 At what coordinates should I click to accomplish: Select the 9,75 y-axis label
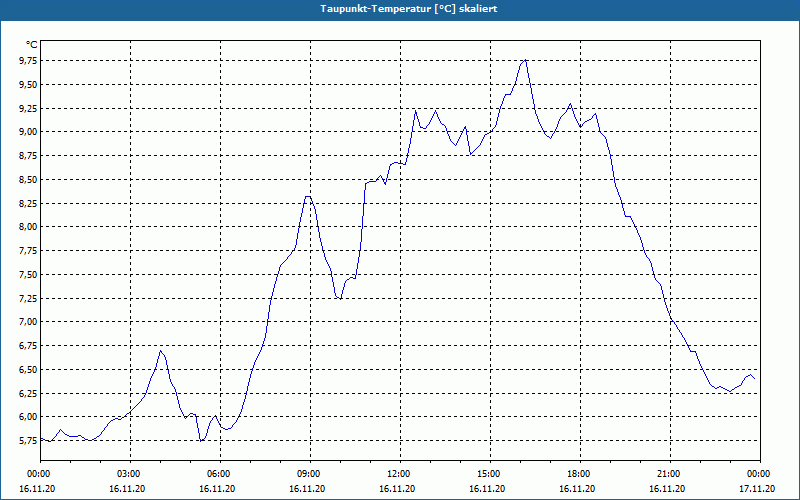pyautogui.click(x=28, y=61)
